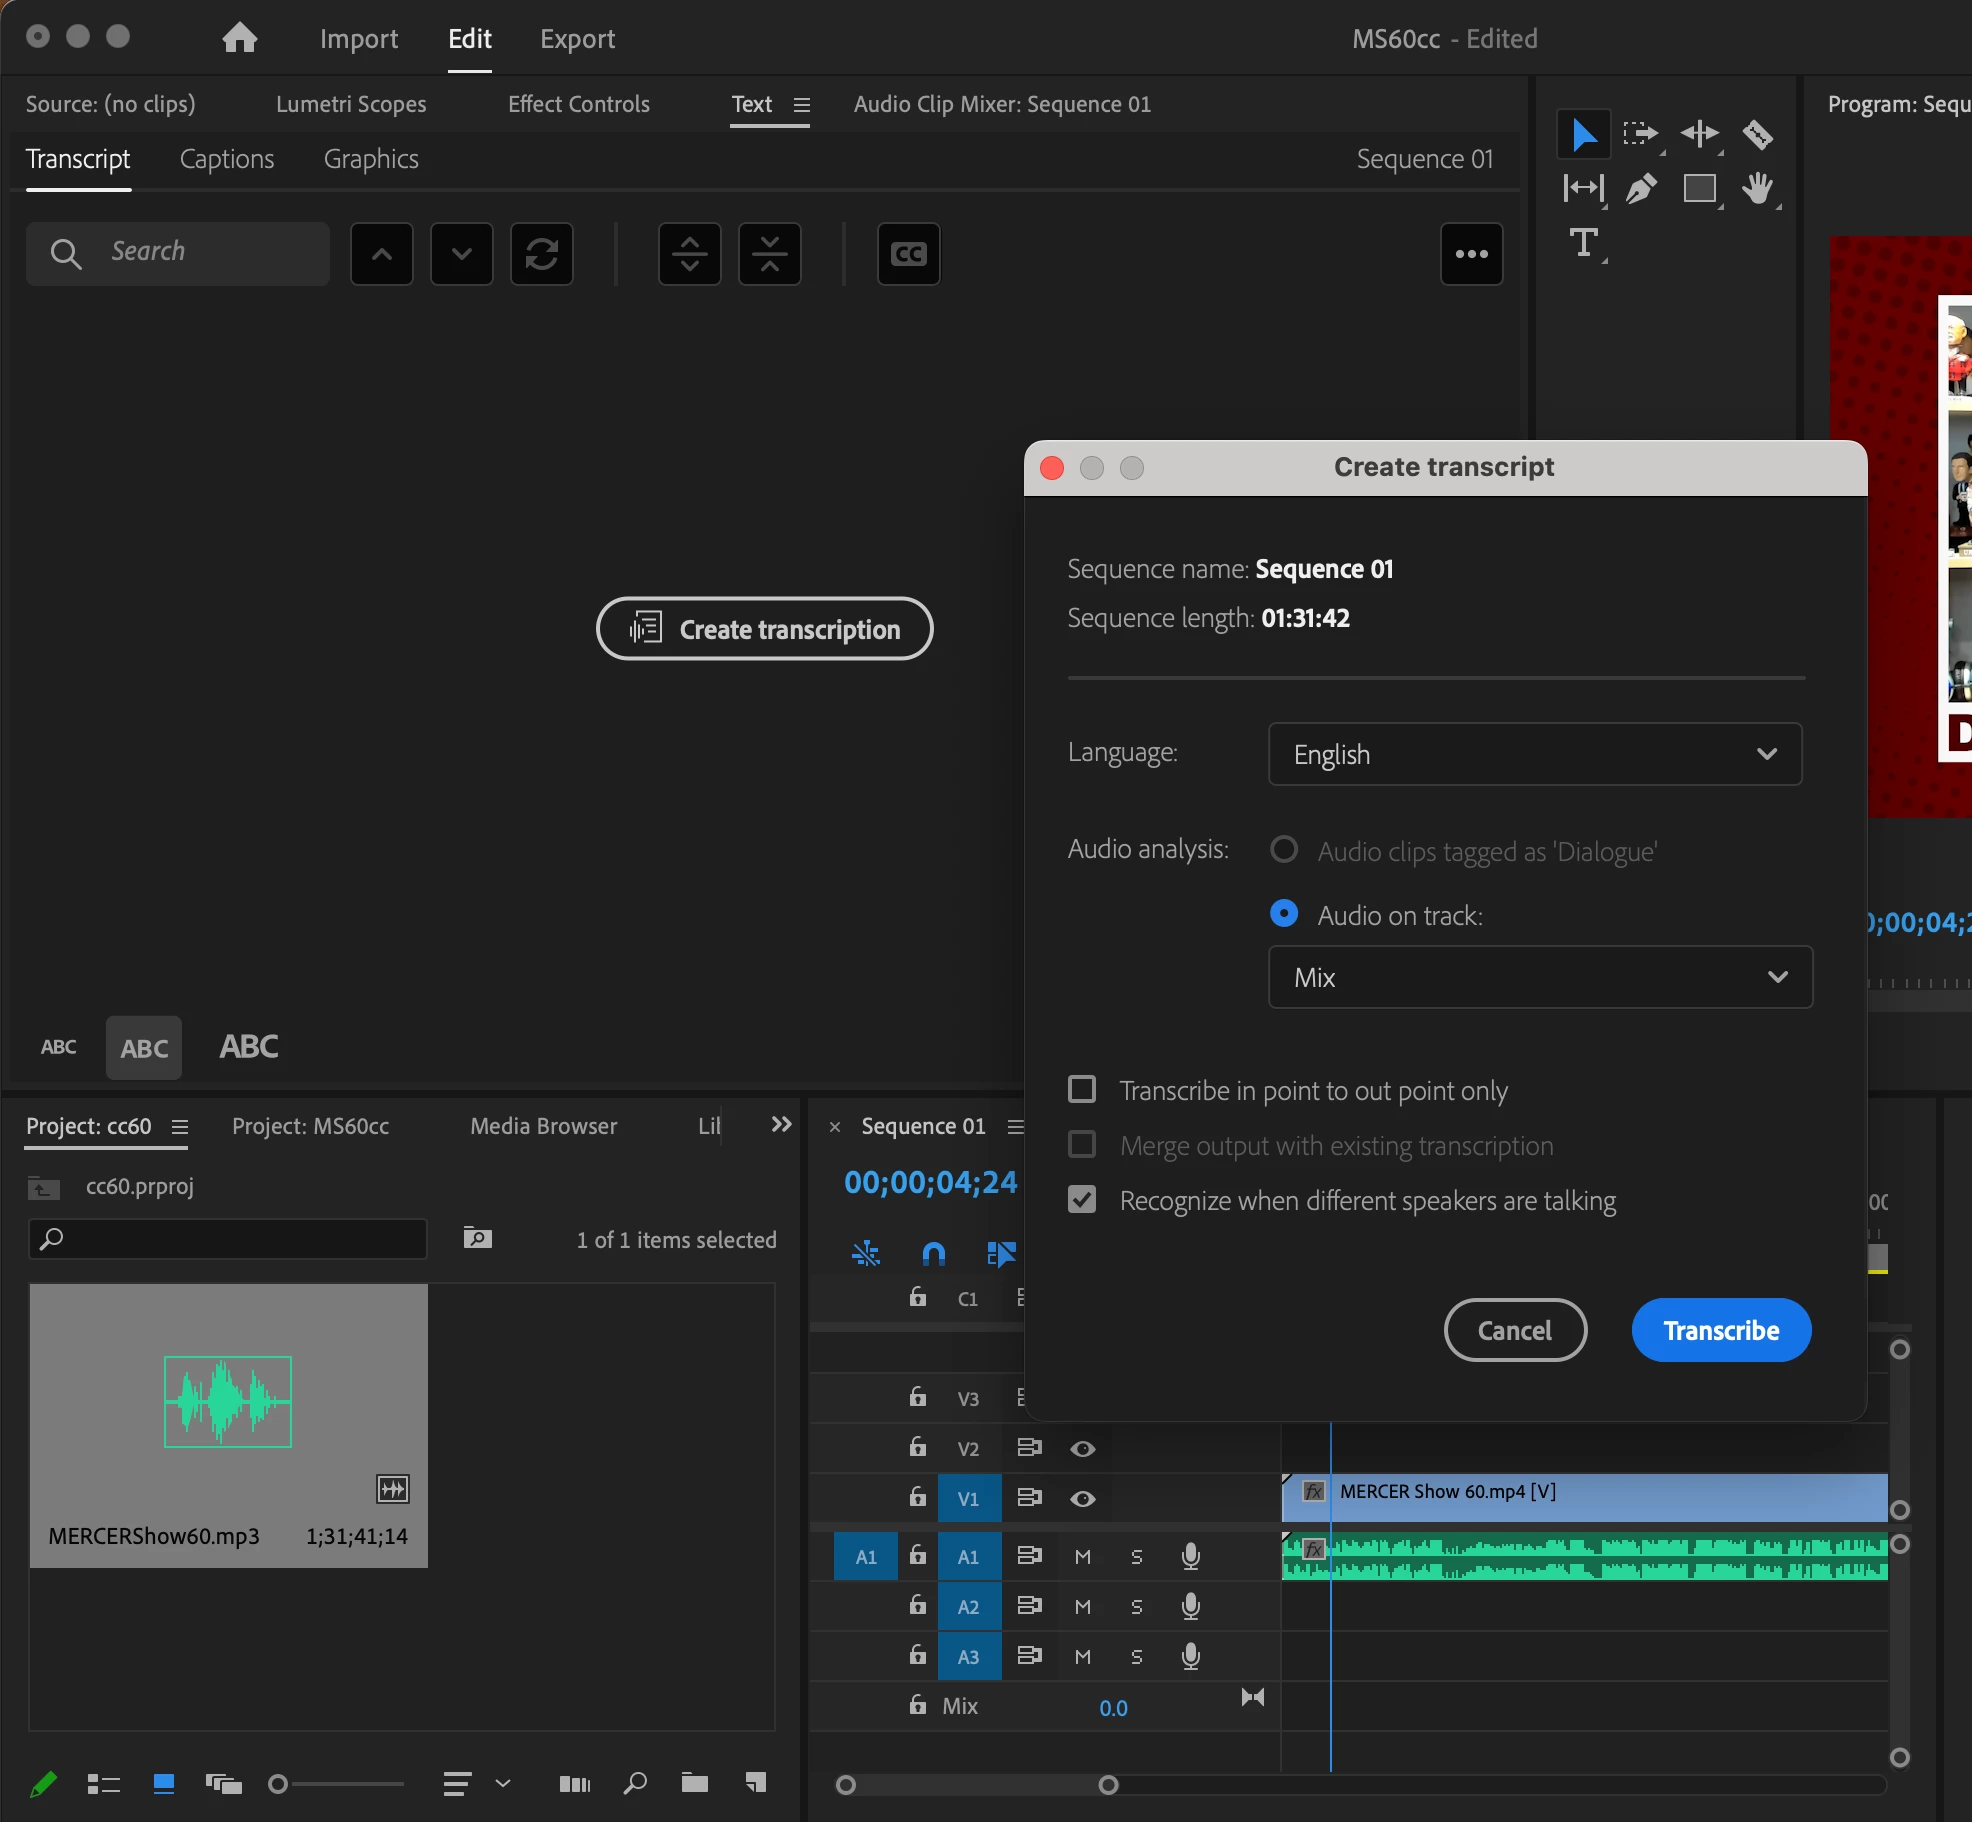Adjust the project thumbnail zoom slider
Viewport: 1972px width, 1822px height.
click(279, 1784)
